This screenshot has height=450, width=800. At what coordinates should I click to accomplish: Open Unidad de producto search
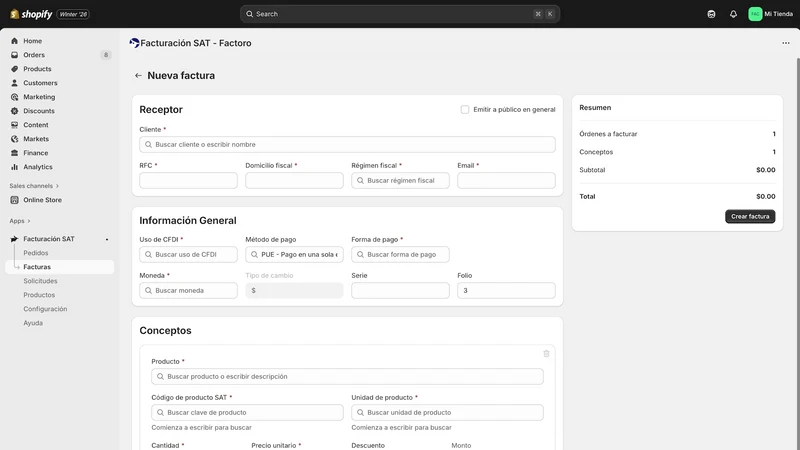coord(447,412)
